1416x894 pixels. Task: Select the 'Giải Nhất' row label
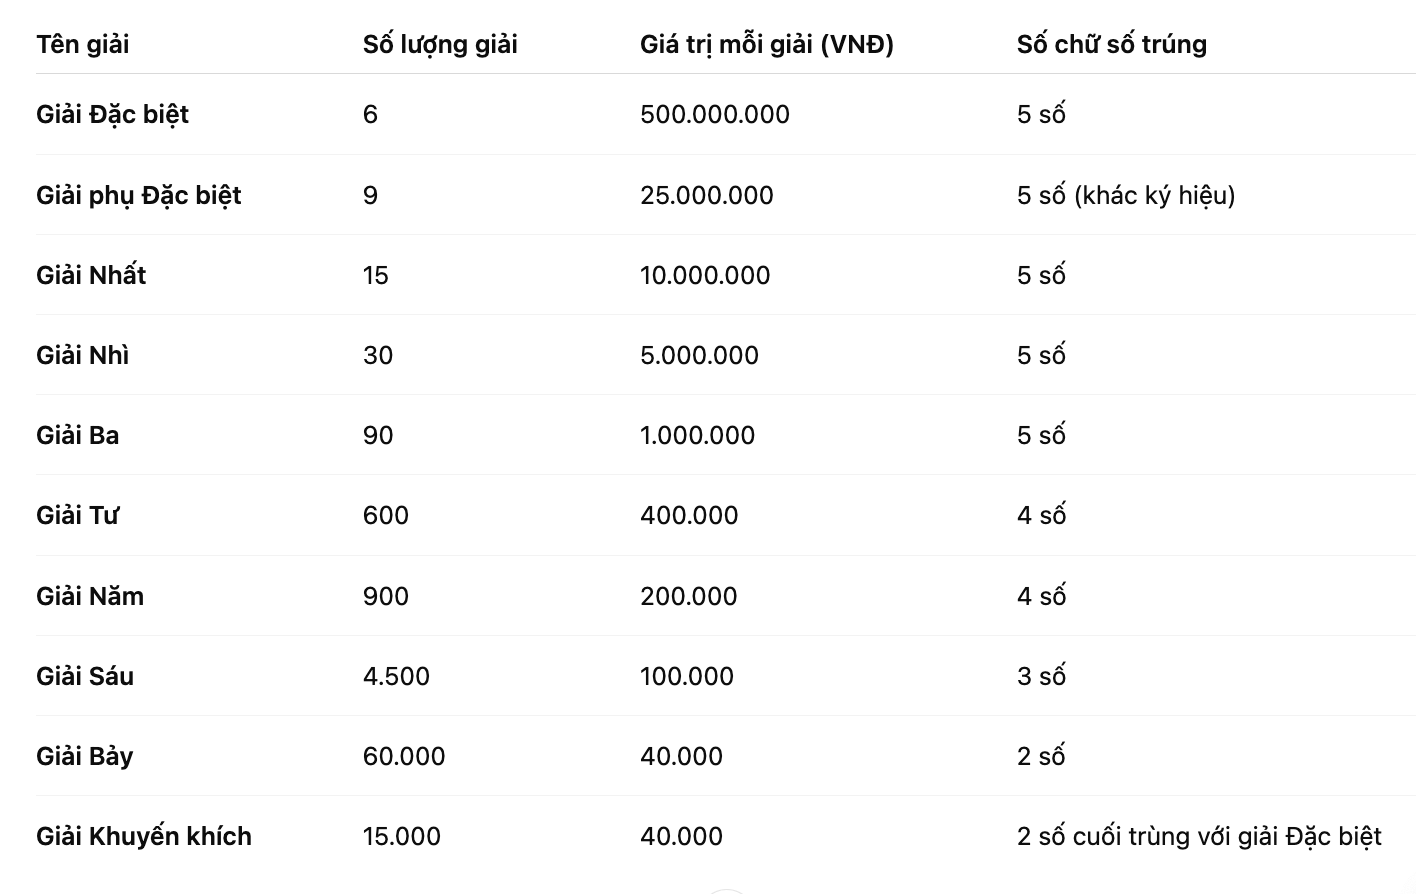(91, 275)
